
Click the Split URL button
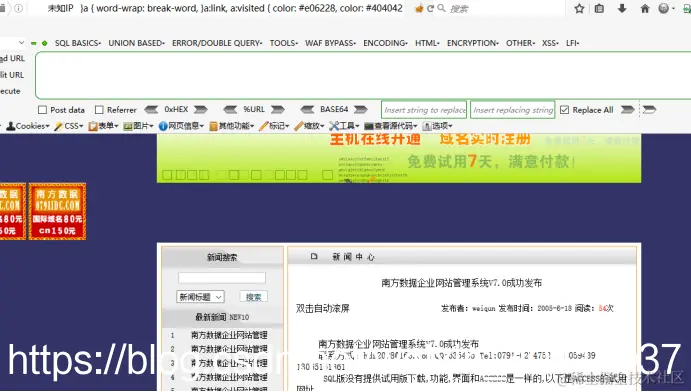click(x=12, y=75)
